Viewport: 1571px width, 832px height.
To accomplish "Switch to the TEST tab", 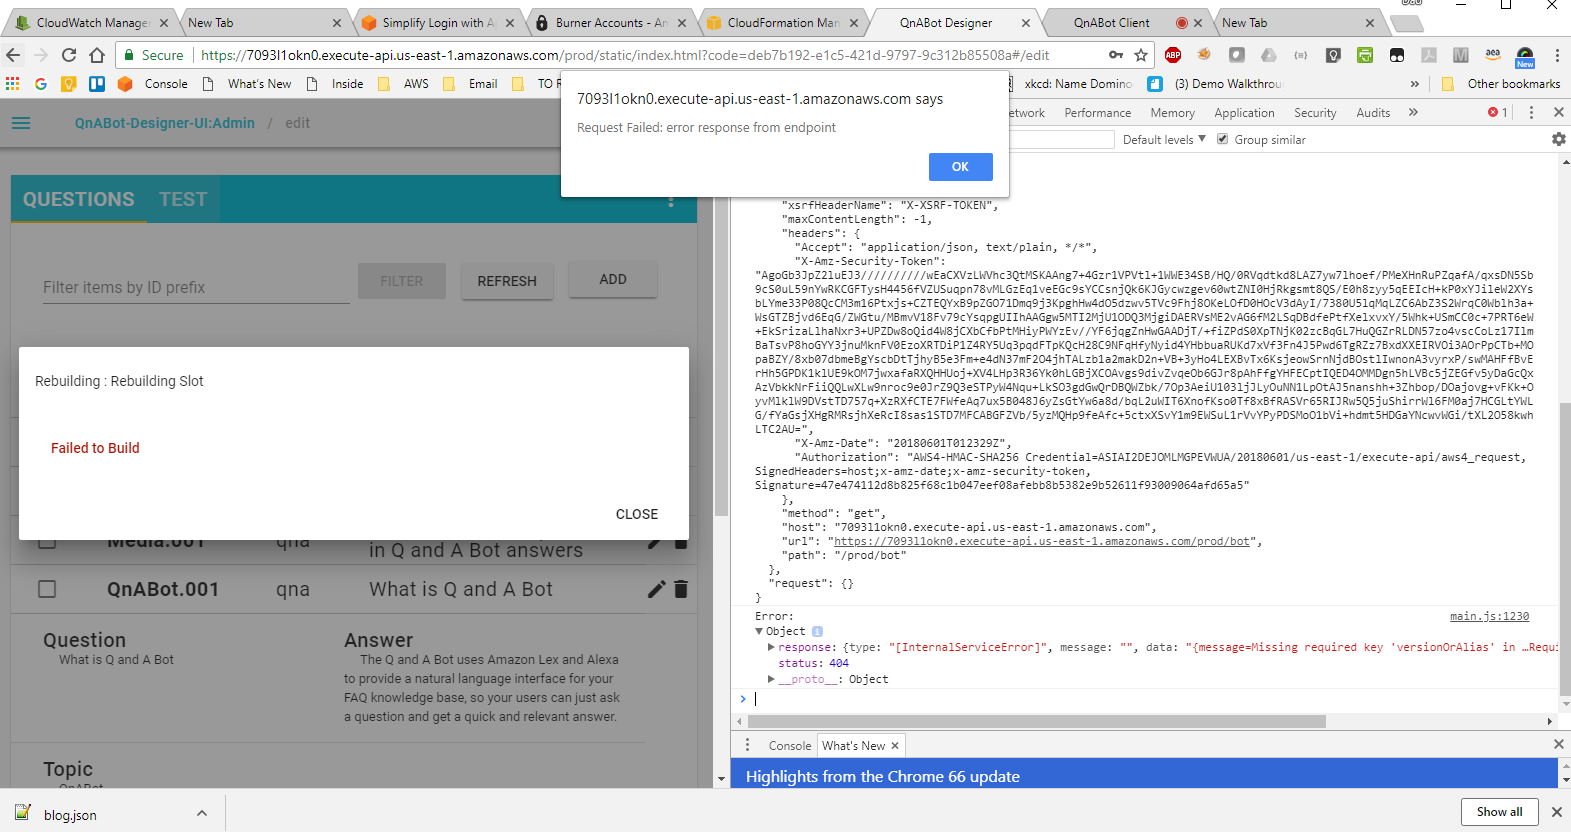I will (183, 199).
